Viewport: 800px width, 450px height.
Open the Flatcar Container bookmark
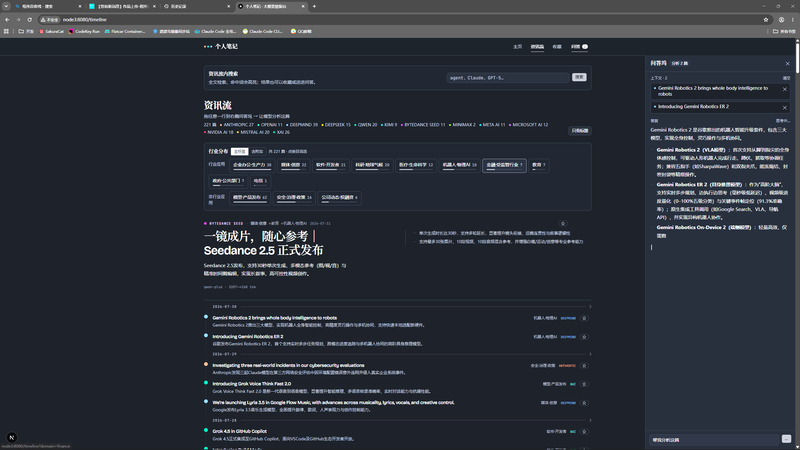(x=125, y=31)
